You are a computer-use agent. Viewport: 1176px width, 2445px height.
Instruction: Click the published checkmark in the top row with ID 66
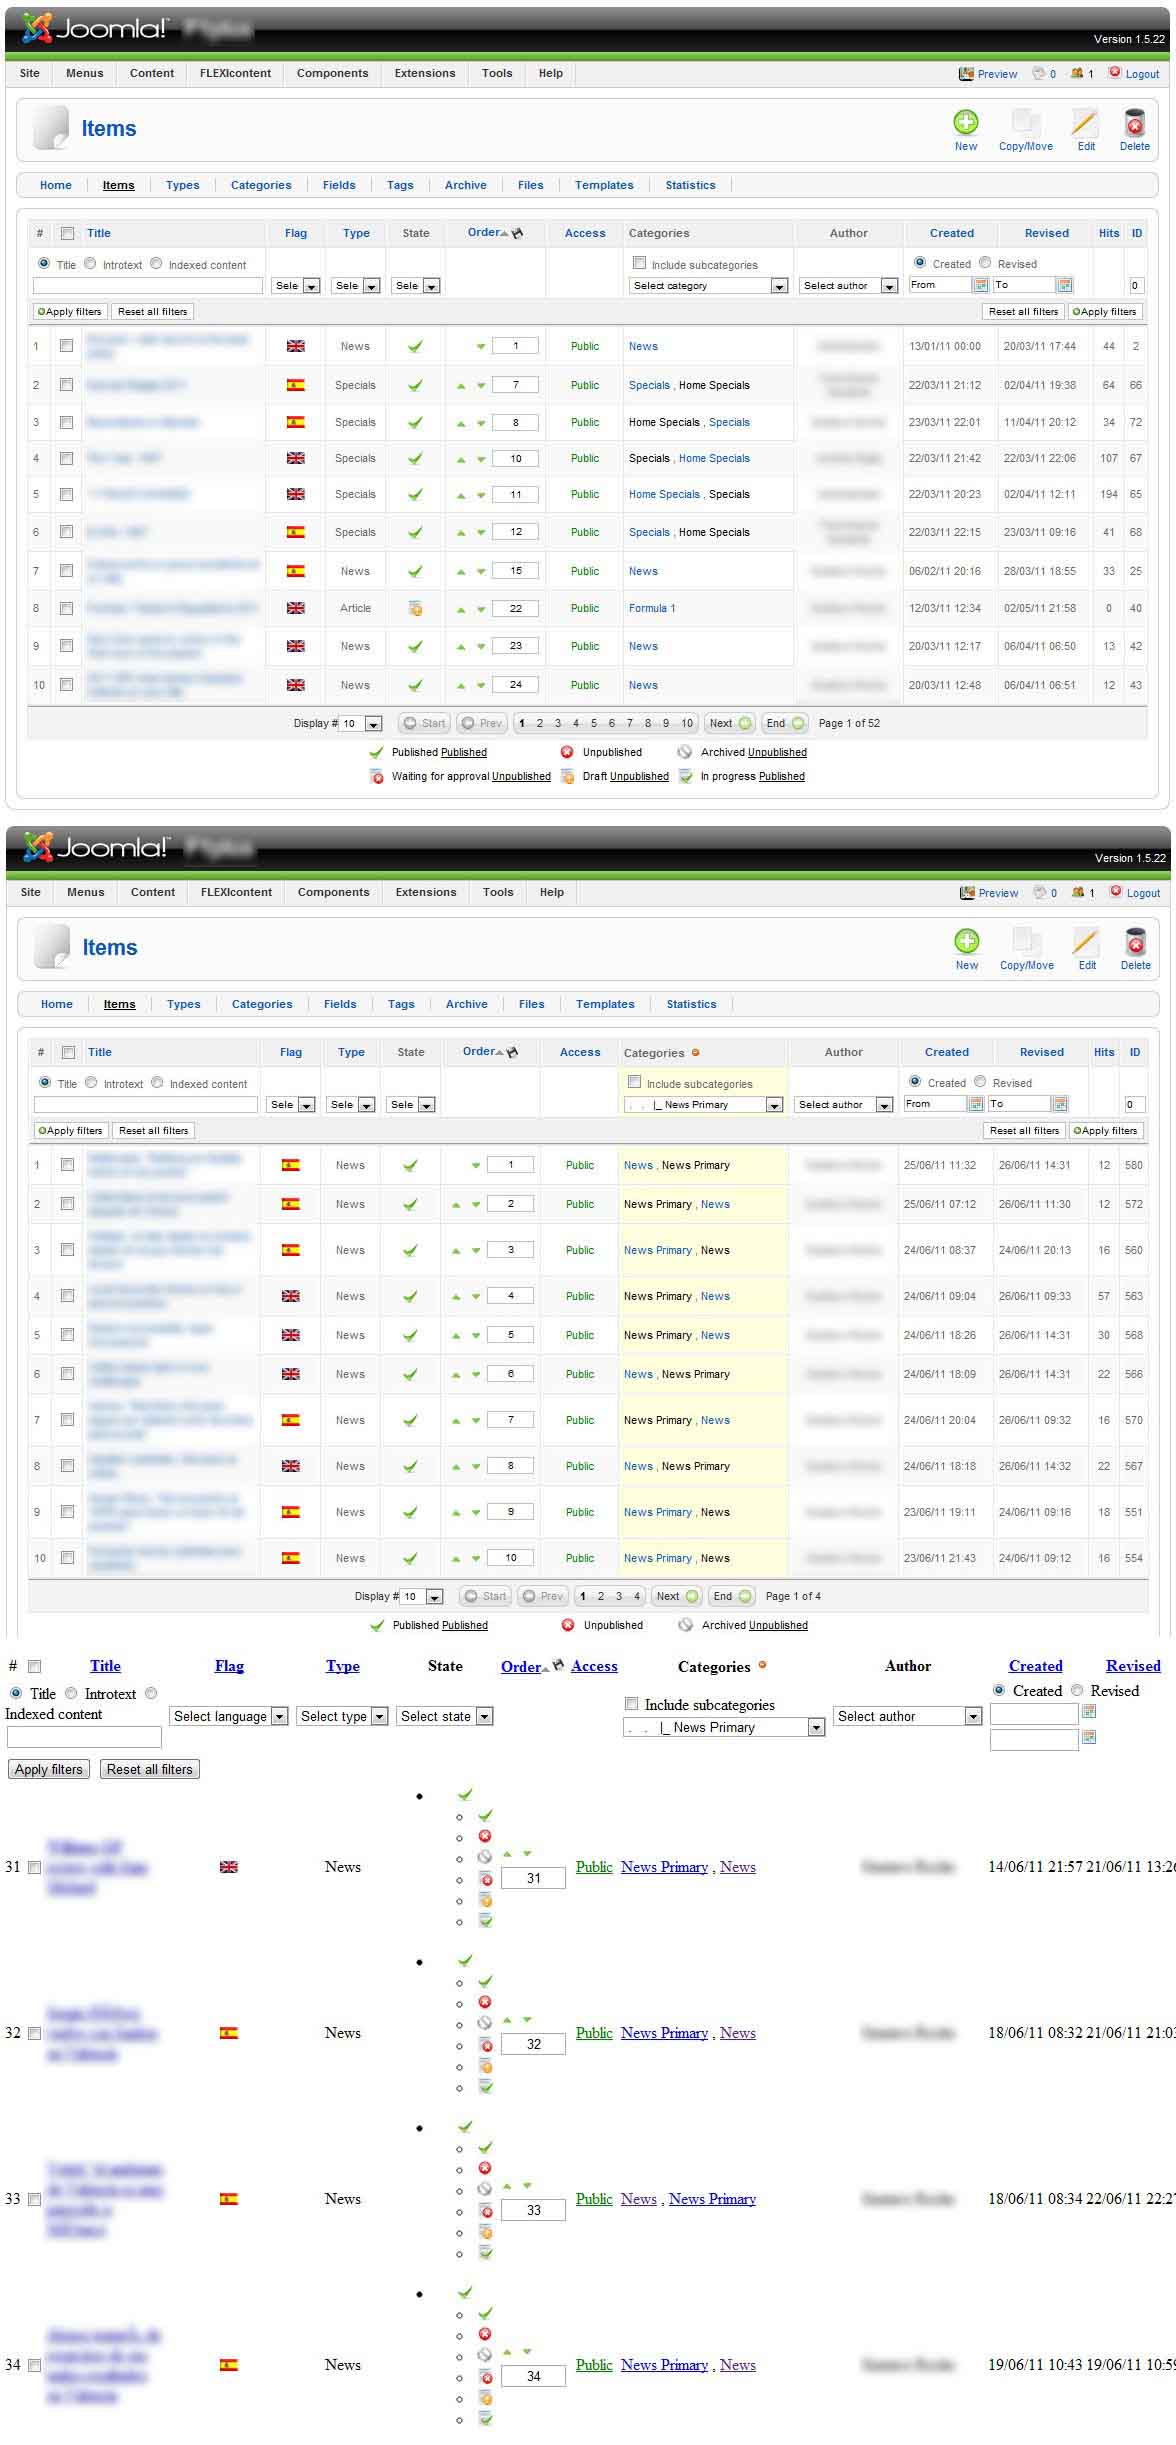pyautogui.click(x=415, y=385)
